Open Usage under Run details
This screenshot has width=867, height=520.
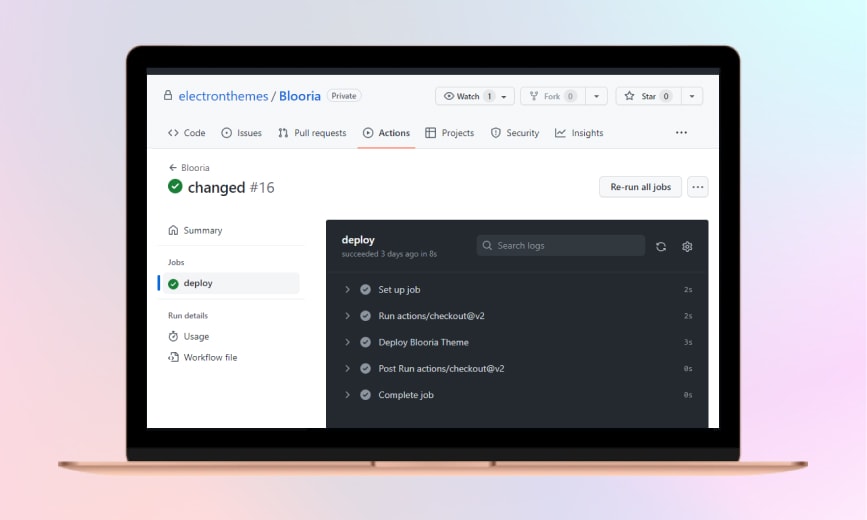tap(189, 336)
